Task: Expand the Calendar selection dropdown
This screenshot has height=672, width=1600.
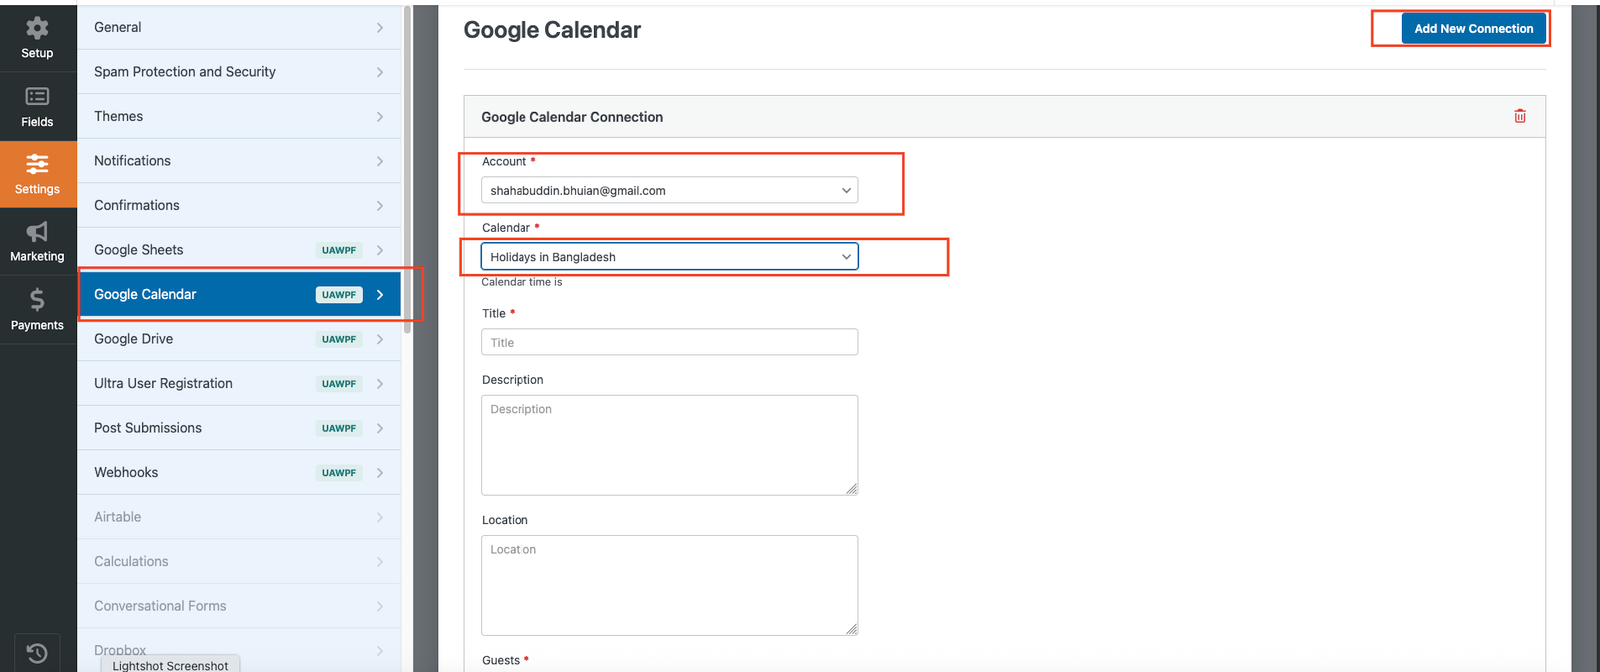Action: pyautogui.click(x=669, y=257)
